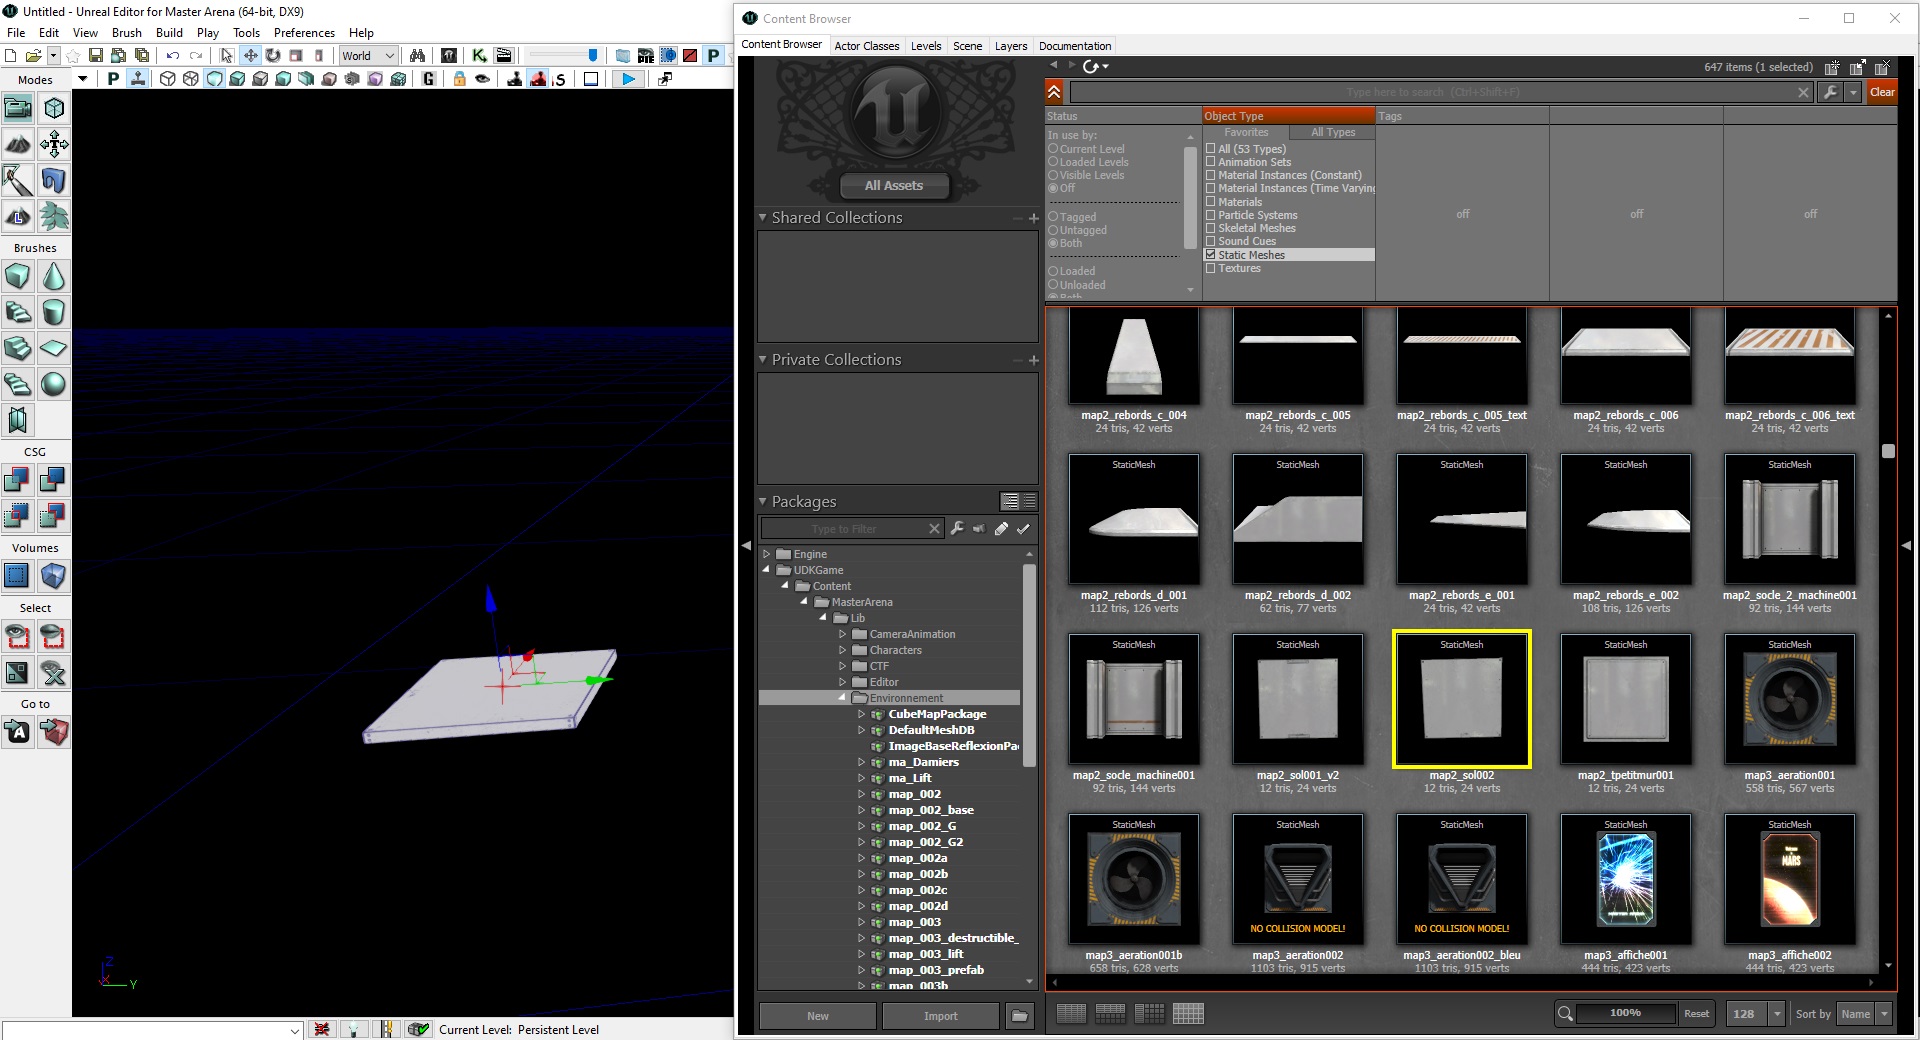Enable translate widget mode
This screenshot has width=1920, height=1040.
(x=250, y=56)
